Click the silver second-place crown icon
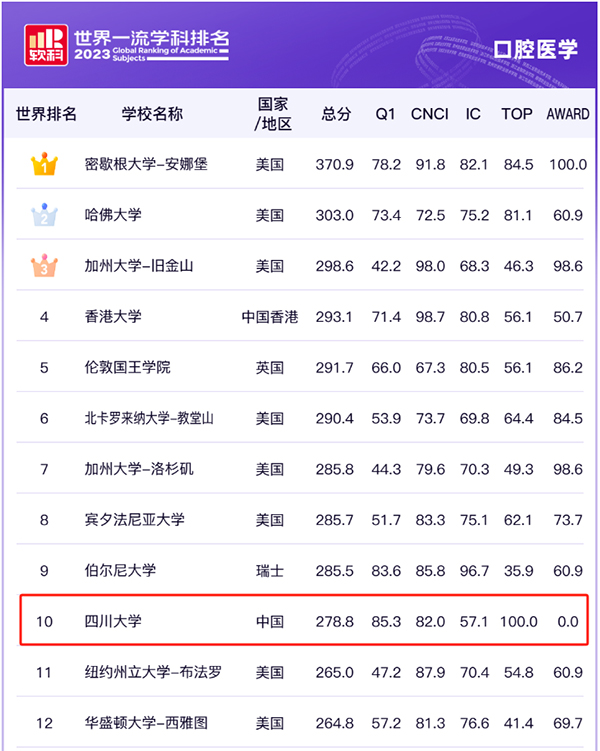Screen dimensions: 600x751 pyautogui.click(x=44, y=215)
